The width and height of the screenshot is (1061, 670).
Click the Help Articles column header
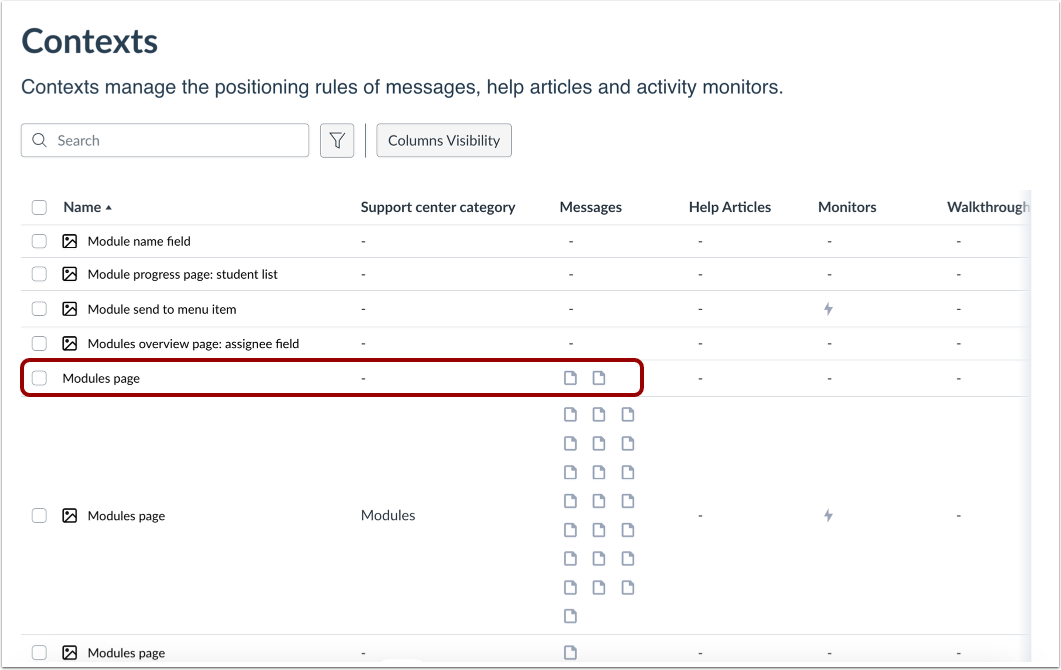click(730, 207)
